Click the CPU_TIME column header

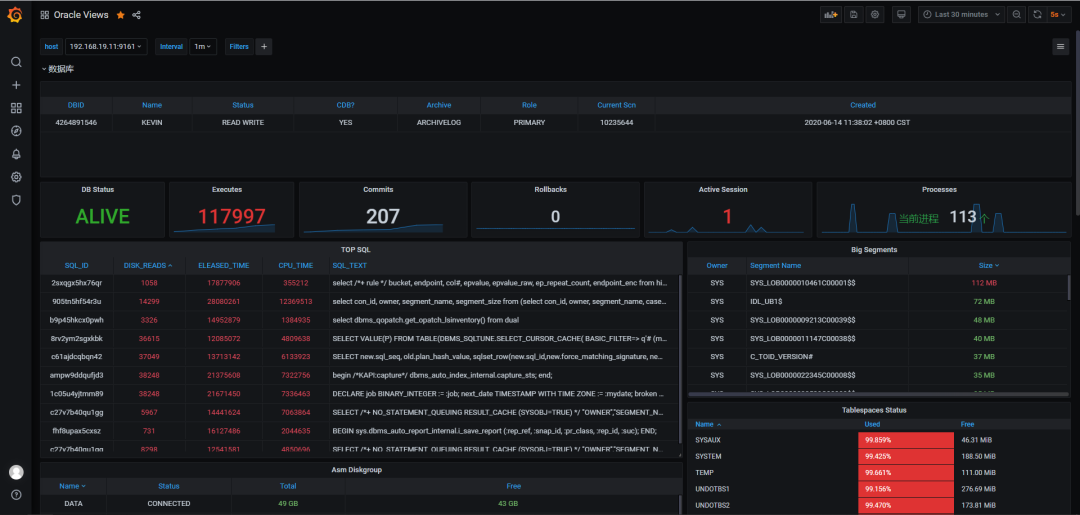[295, 265]
